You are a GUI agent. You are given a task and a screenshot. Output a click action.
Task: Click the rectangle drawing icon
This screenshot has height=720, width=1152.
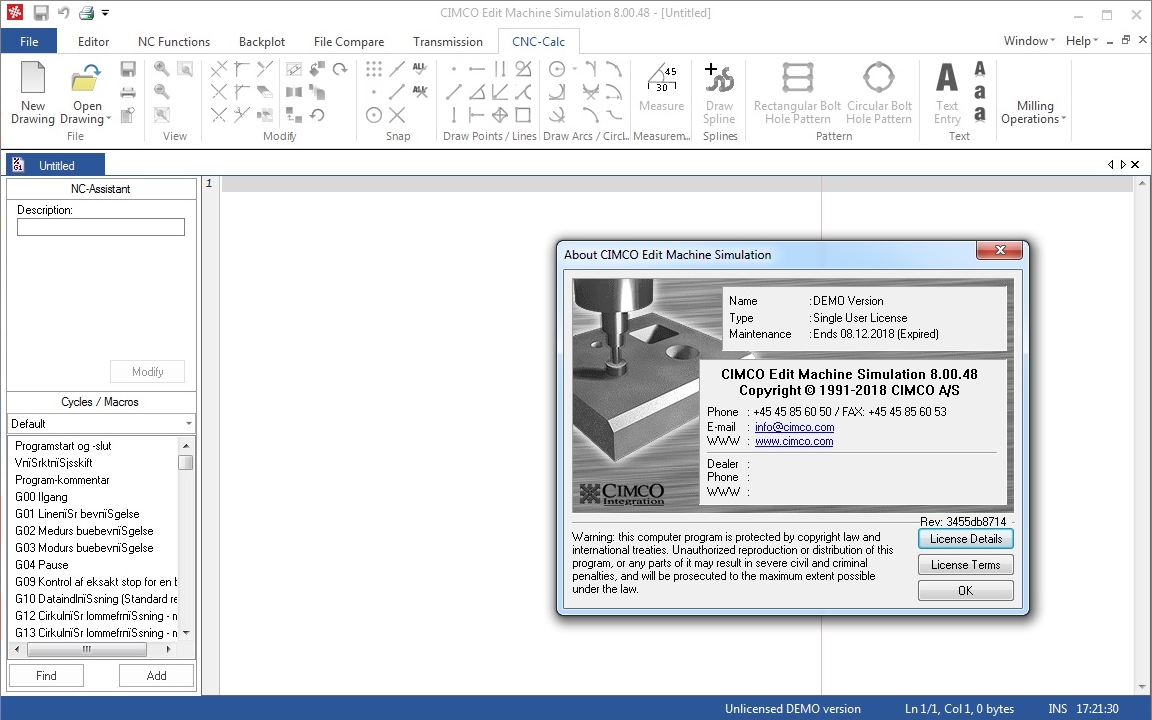[x=522, y=115]
